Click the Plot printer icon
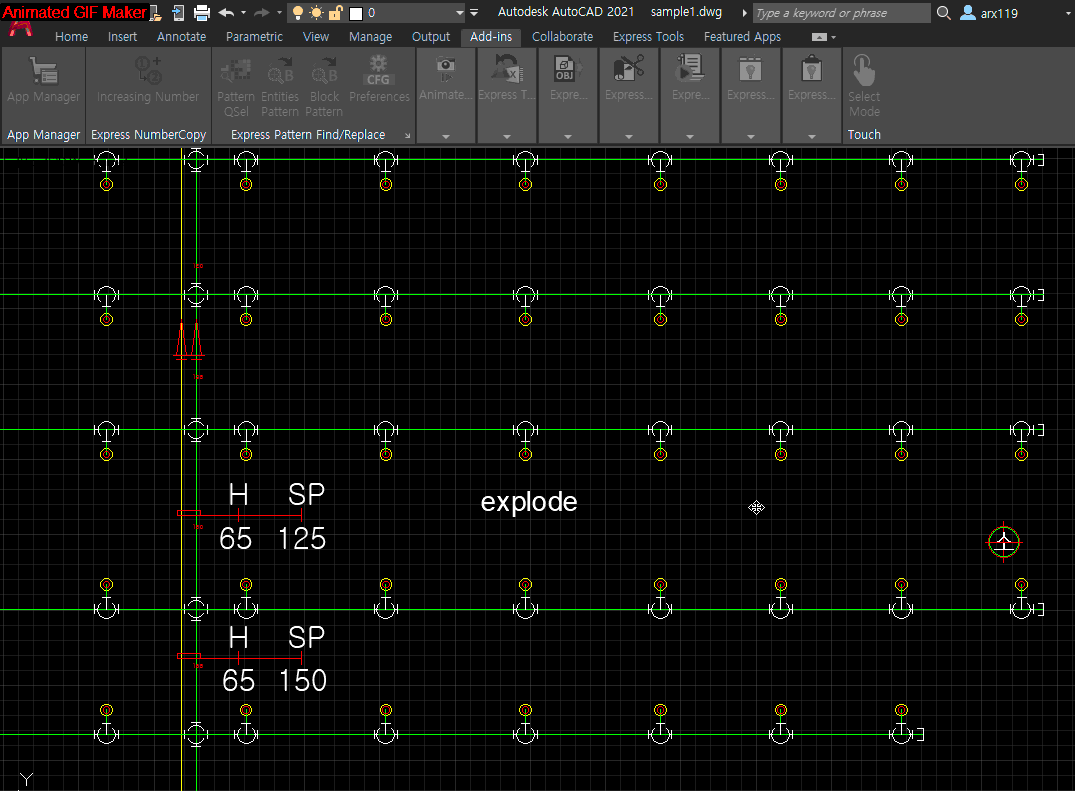1075x791 pixels. [201, 13]
